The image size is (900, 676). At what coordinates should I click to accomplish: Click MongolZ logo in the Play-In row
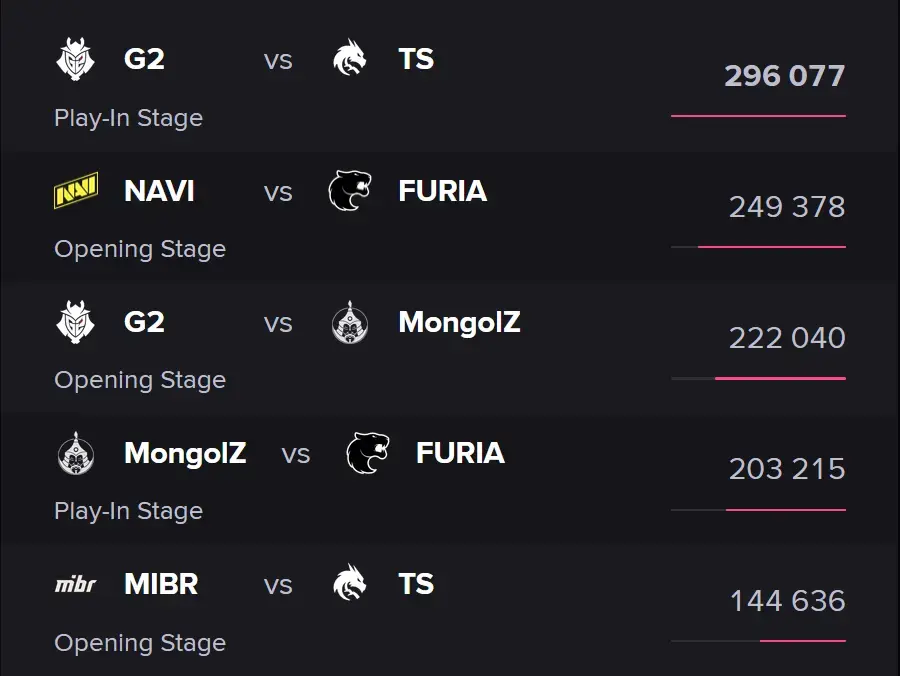pyautogui.click(x=76, y=453)
